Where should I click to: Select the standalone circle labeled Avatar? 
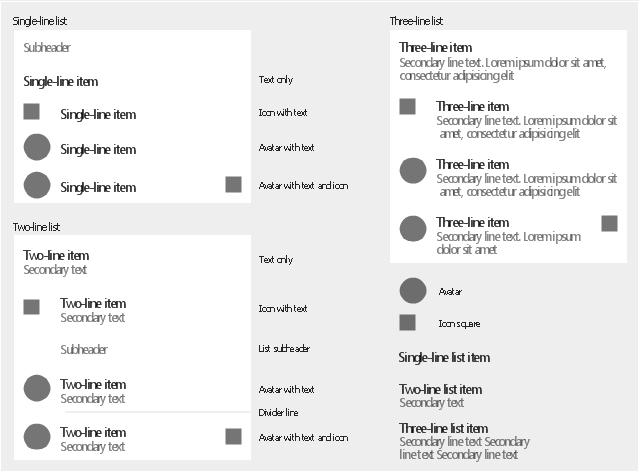pos(413,291)
